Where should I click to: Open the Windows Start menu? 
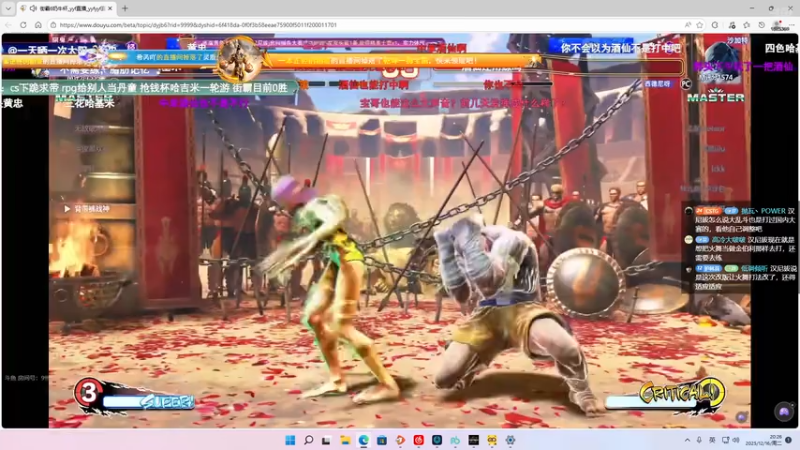[x=290, y=440]
